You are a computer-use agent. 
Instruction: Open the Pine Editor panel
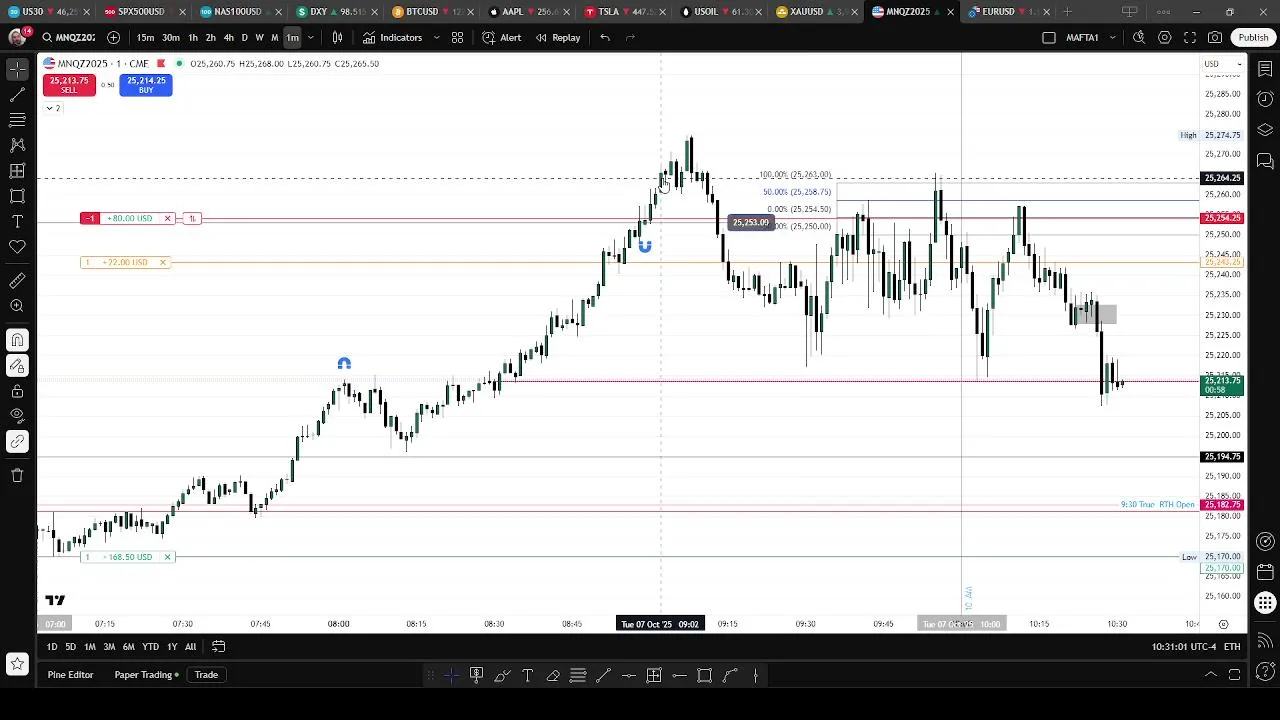[70, 675]
